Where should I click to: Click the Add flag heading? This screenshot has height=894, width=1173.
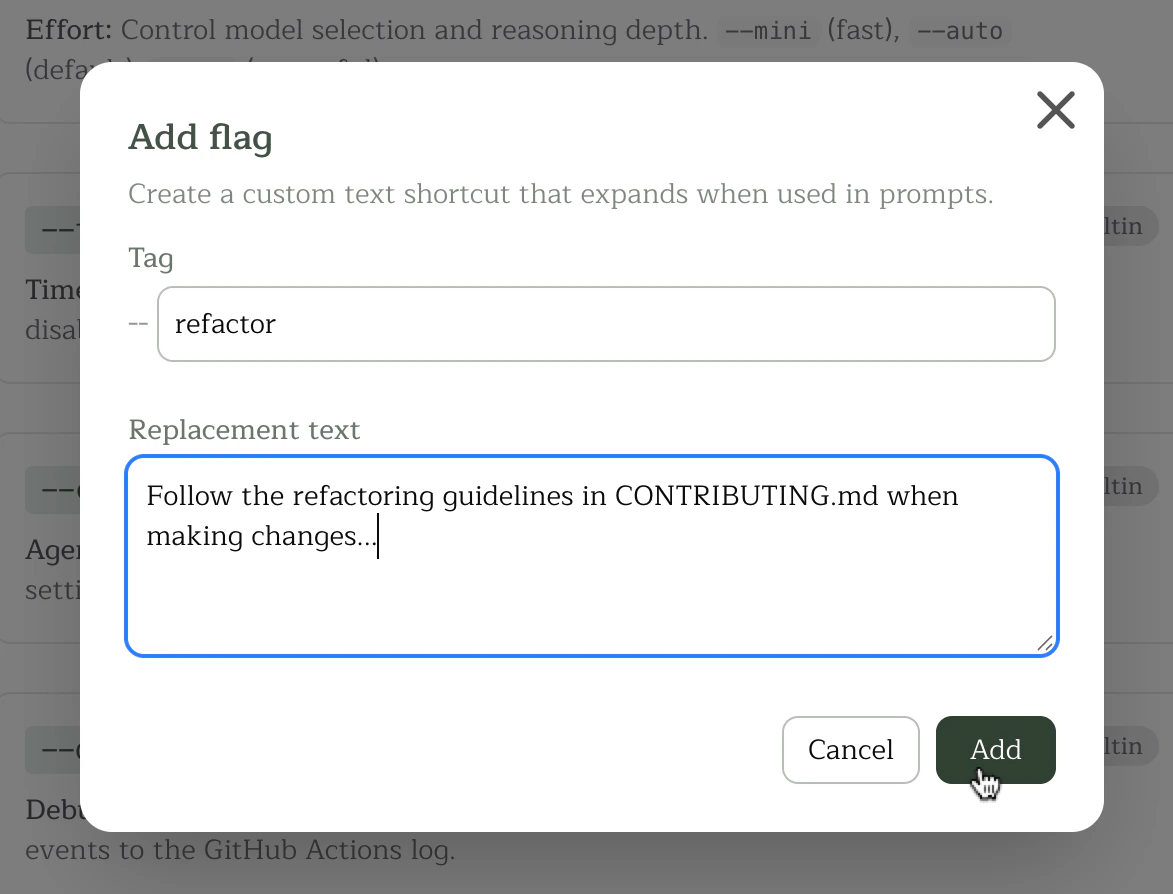200,137
